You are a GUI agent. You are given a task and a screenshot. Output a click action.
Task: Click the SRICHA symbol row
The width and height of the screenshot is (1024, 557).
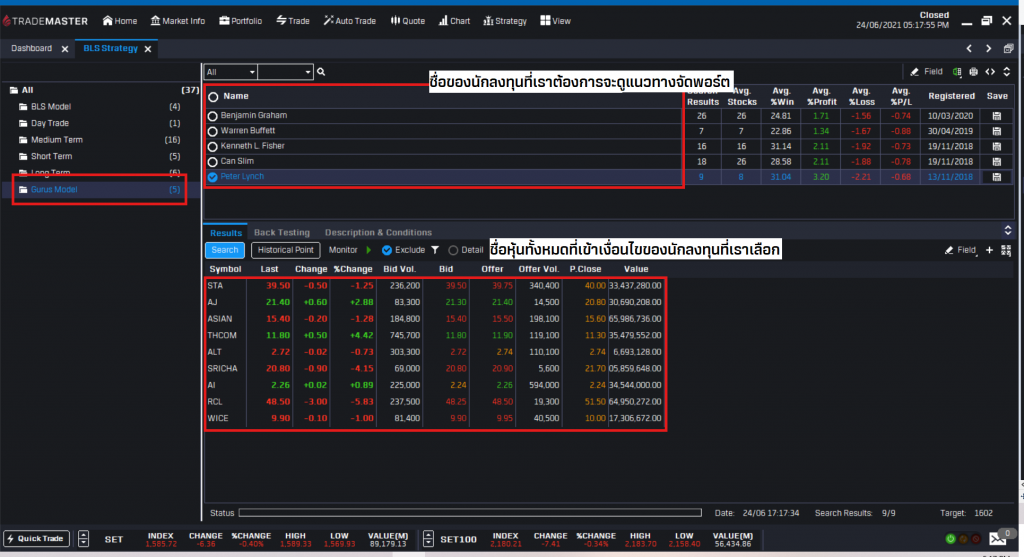pyautogui.click(x=436, y=369)
